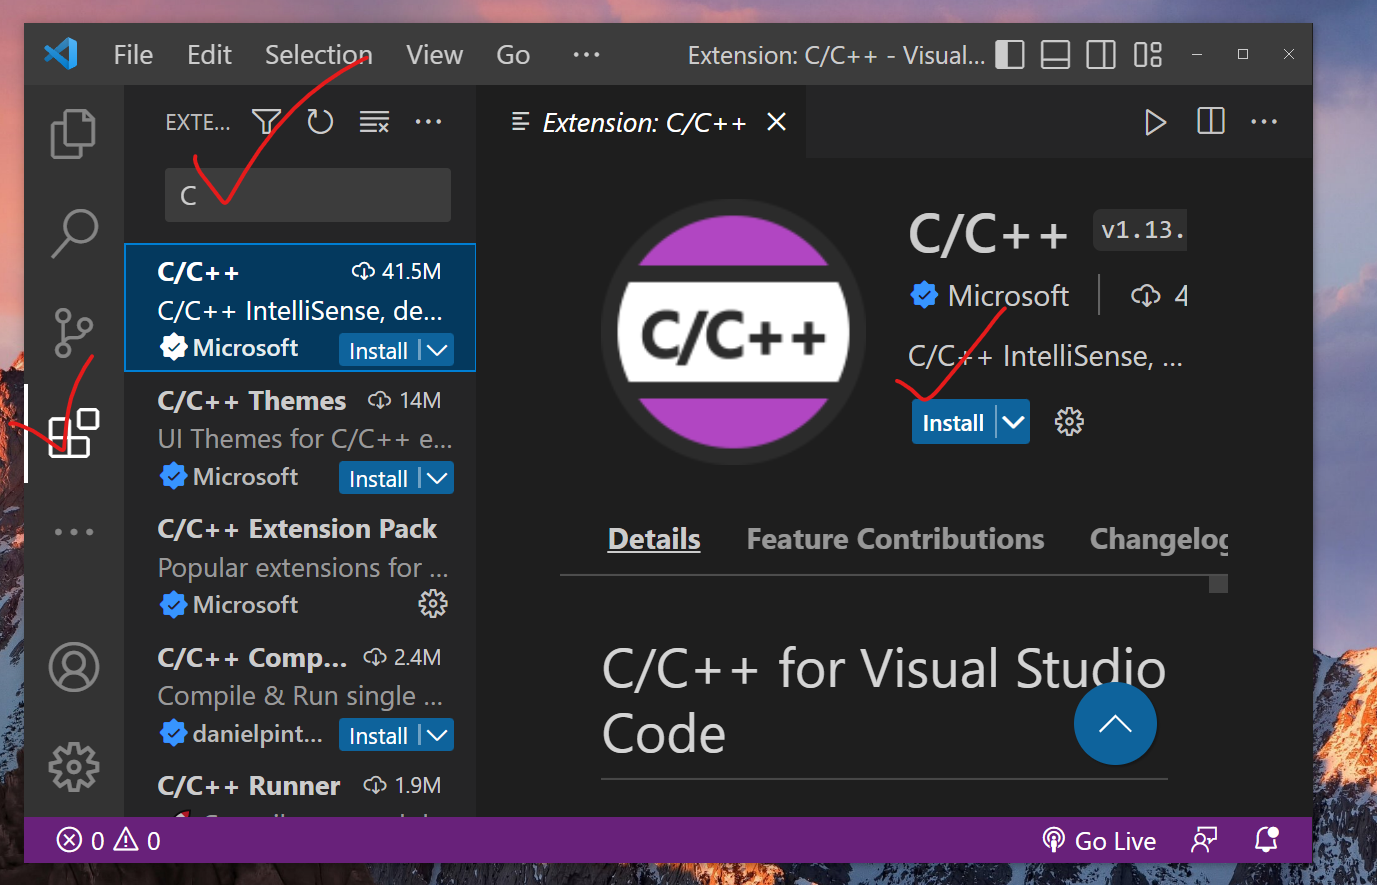
Task: Toggle panel visibility layout button
Action: (x=1055, y=55)
